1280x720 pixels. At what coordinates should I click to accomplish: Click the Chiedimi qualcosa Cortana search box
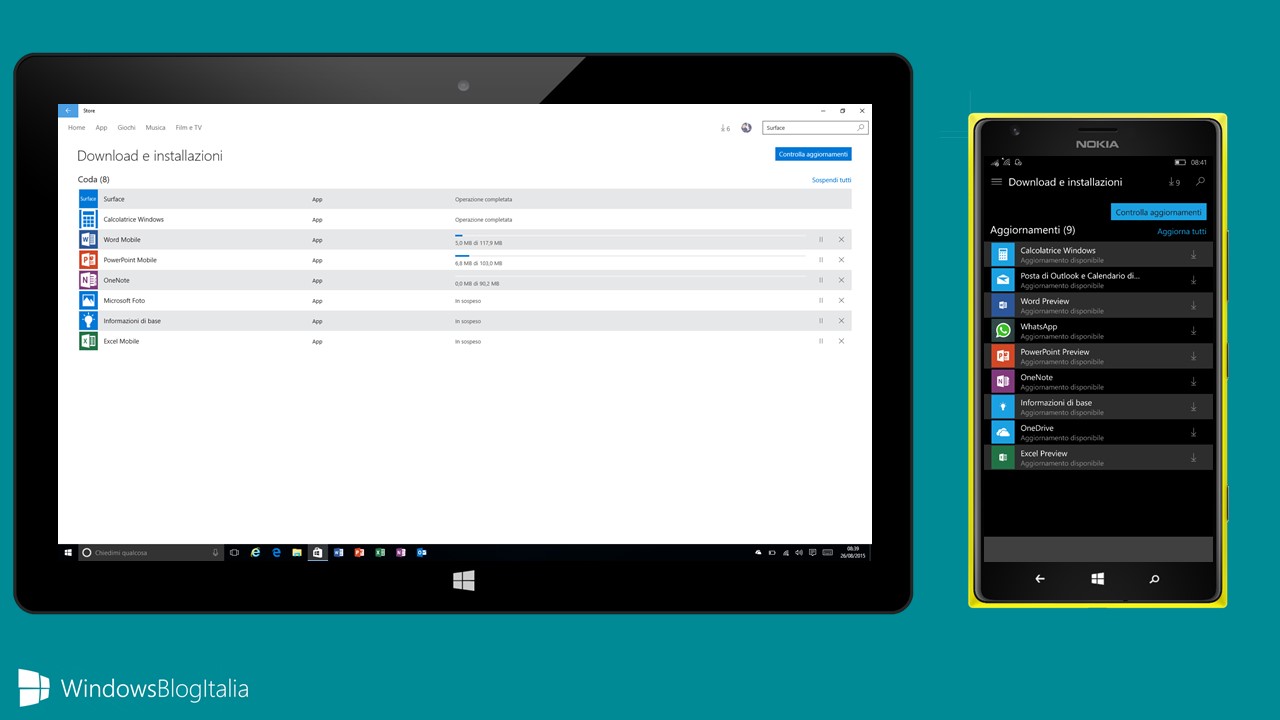click(150, 552)
